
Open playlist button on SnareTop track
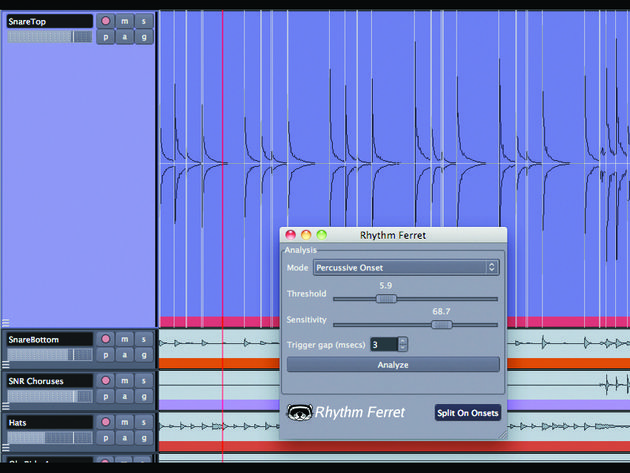coord(106,37)
